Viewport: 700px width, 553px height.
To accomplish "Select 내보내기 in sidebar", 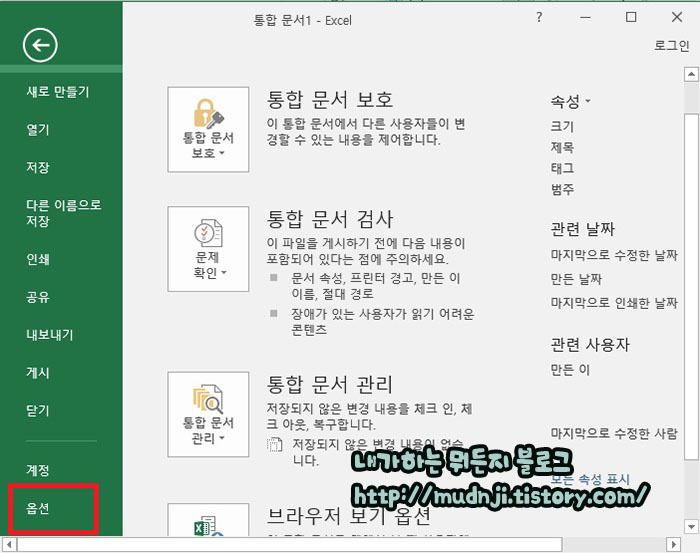I will pos(50,335).
